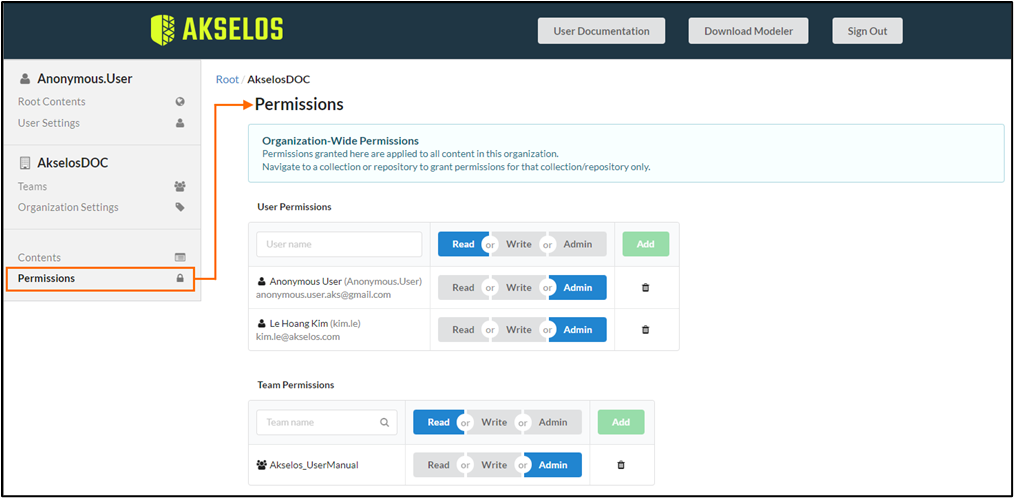
Task: Click the globe icon beside Root Contents
Action: tap(180, 102)
